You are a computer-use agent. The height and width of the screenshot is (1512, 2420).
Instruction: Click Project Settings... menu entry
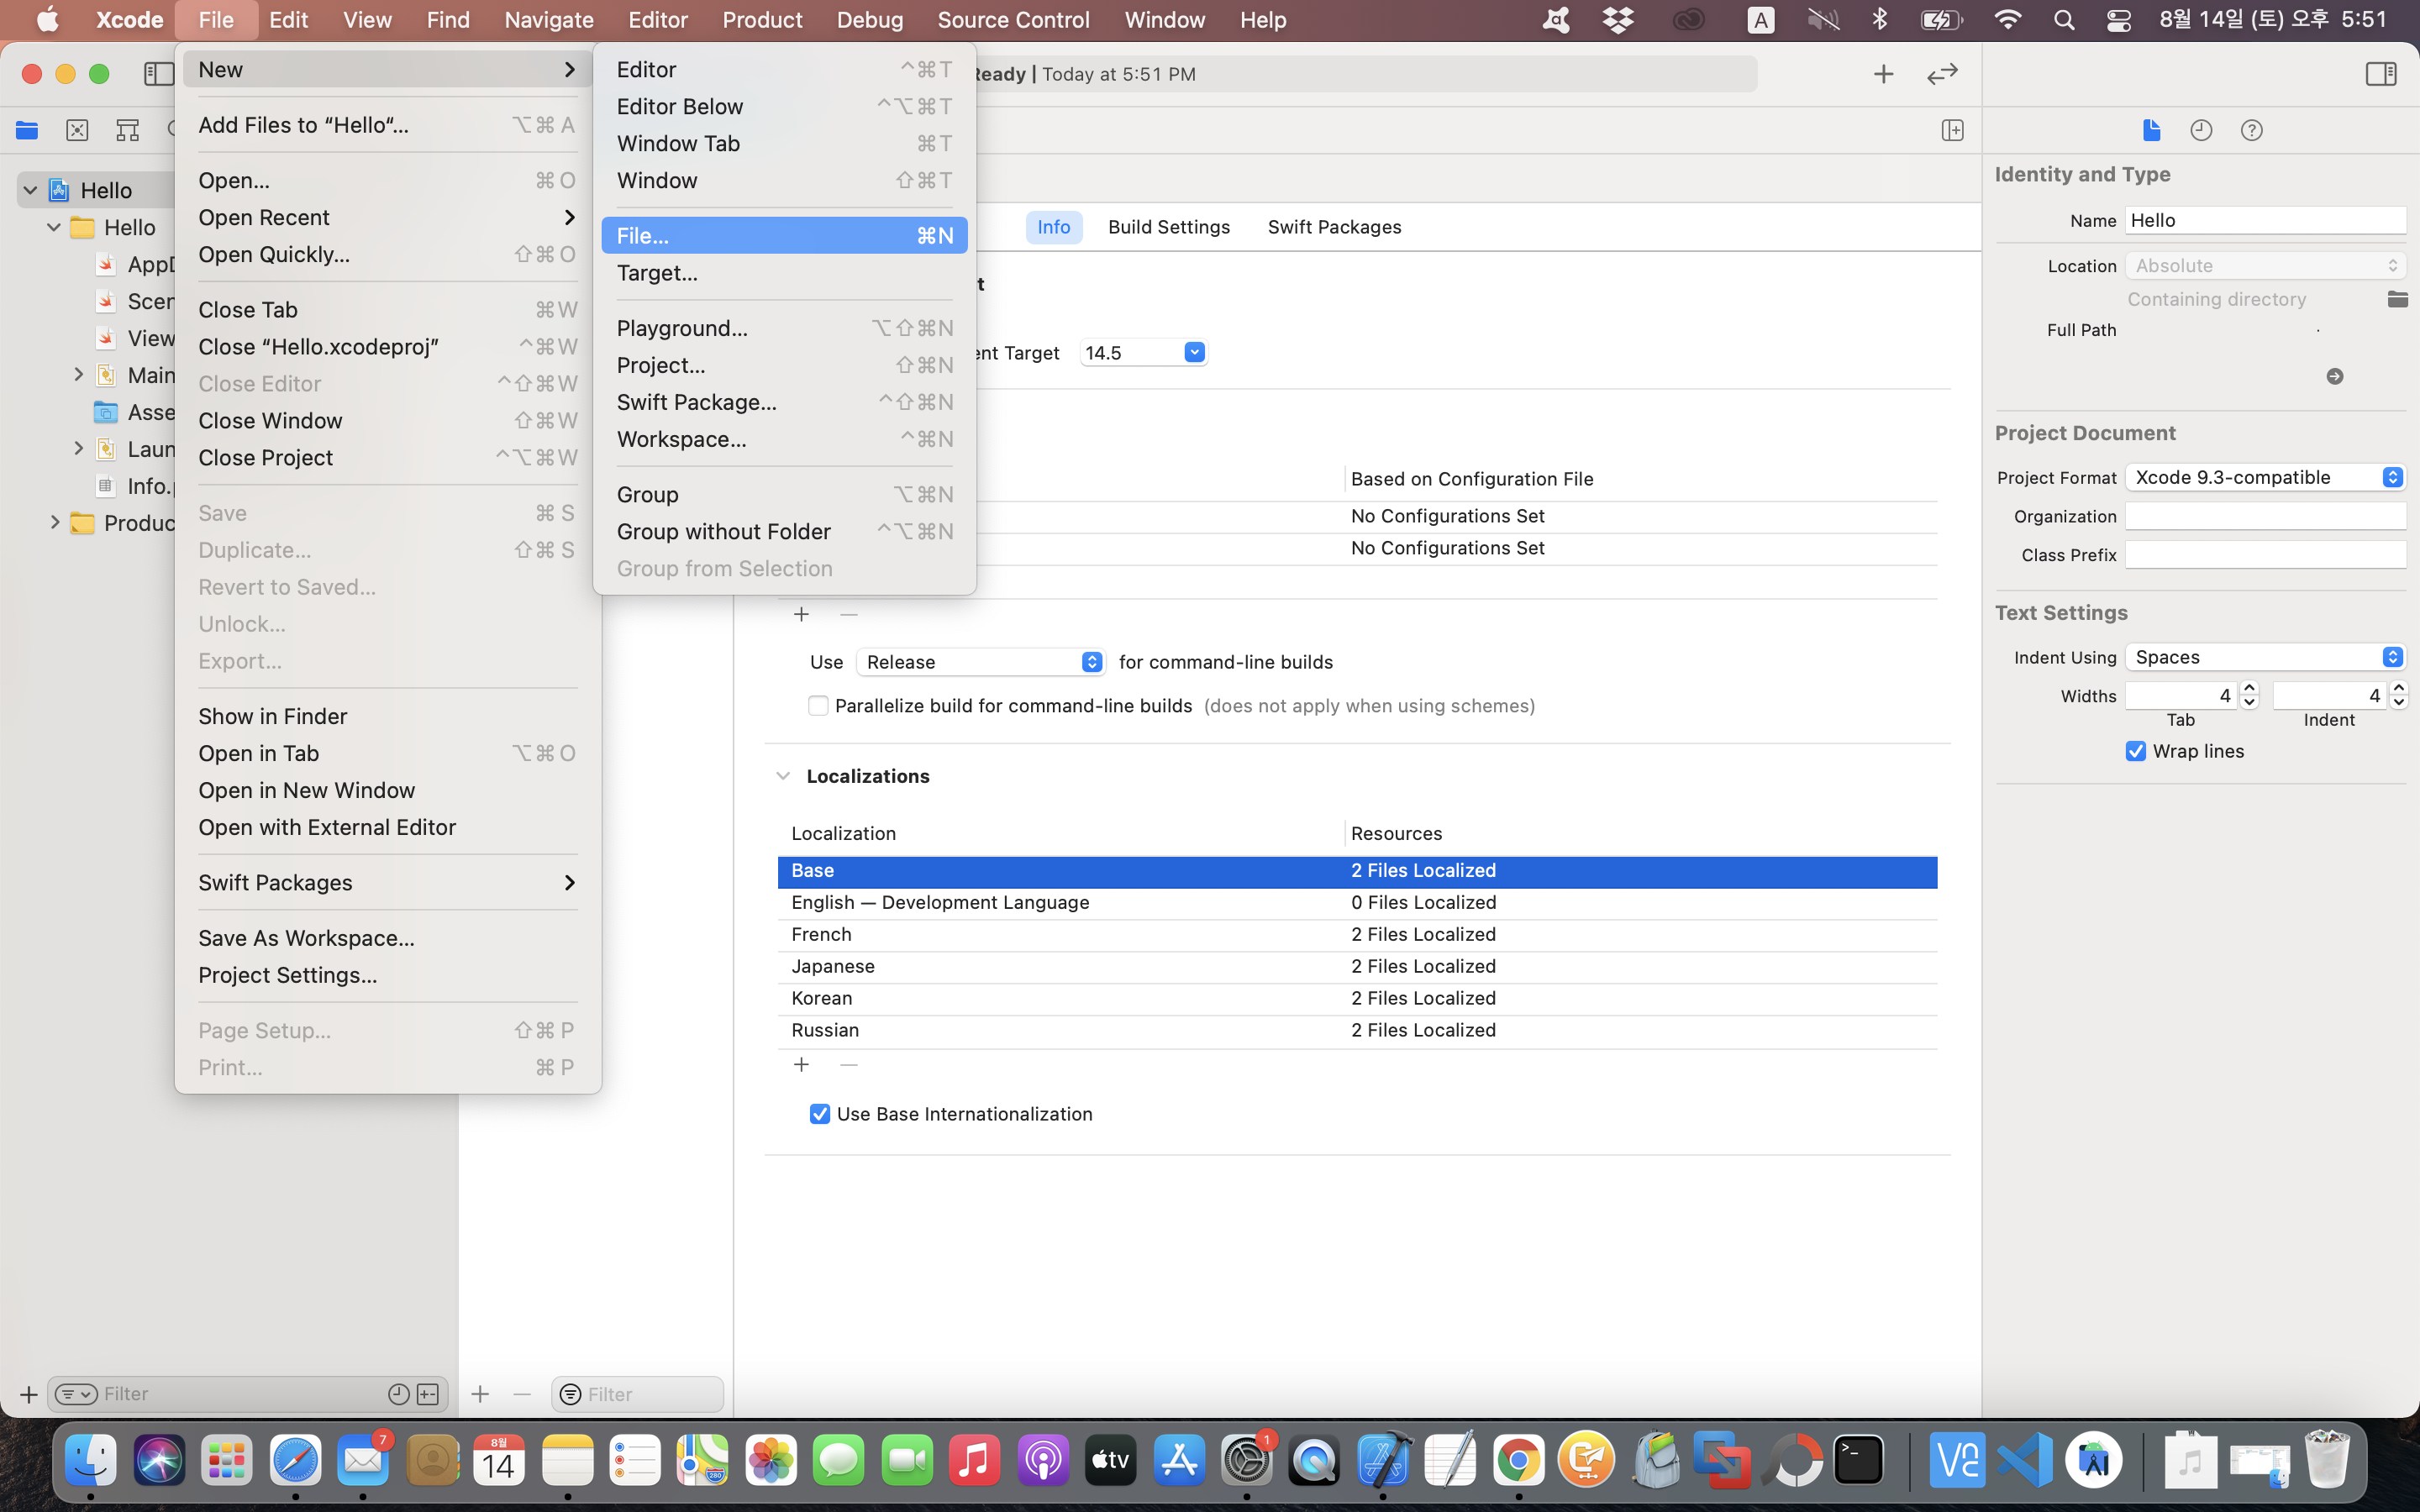pyautogui.click(x=287, y=975)
